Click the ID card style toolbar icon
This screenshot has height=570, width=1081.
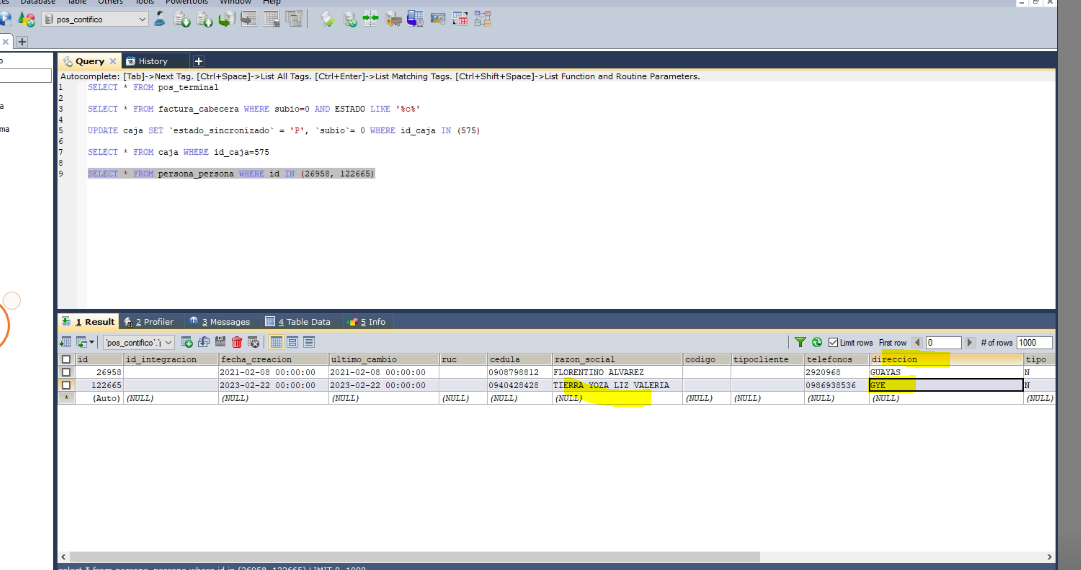point(438,19)
